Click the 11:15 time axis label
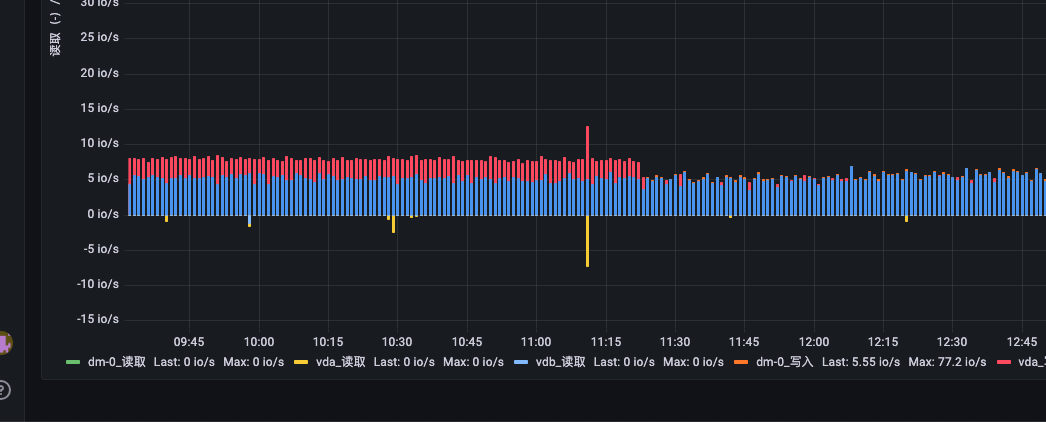 (606, 342)
